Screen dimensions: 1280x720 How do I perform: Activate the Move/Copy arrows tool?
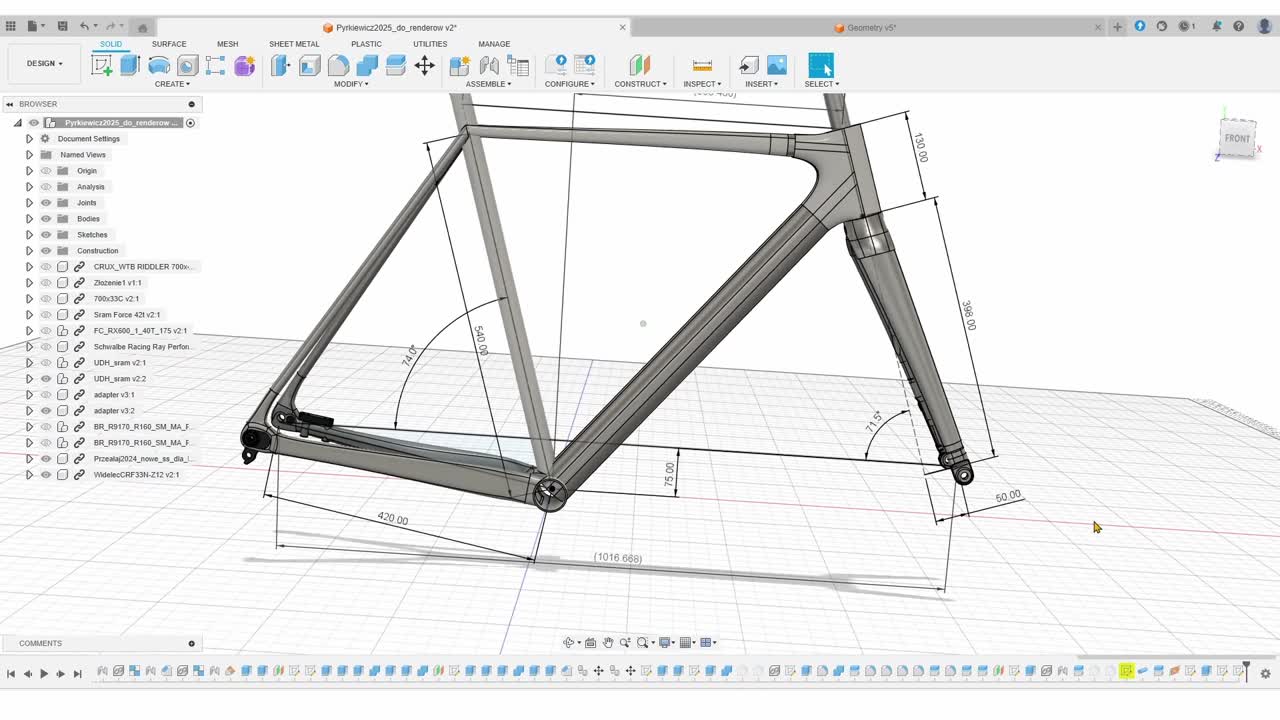coord(424,65)
